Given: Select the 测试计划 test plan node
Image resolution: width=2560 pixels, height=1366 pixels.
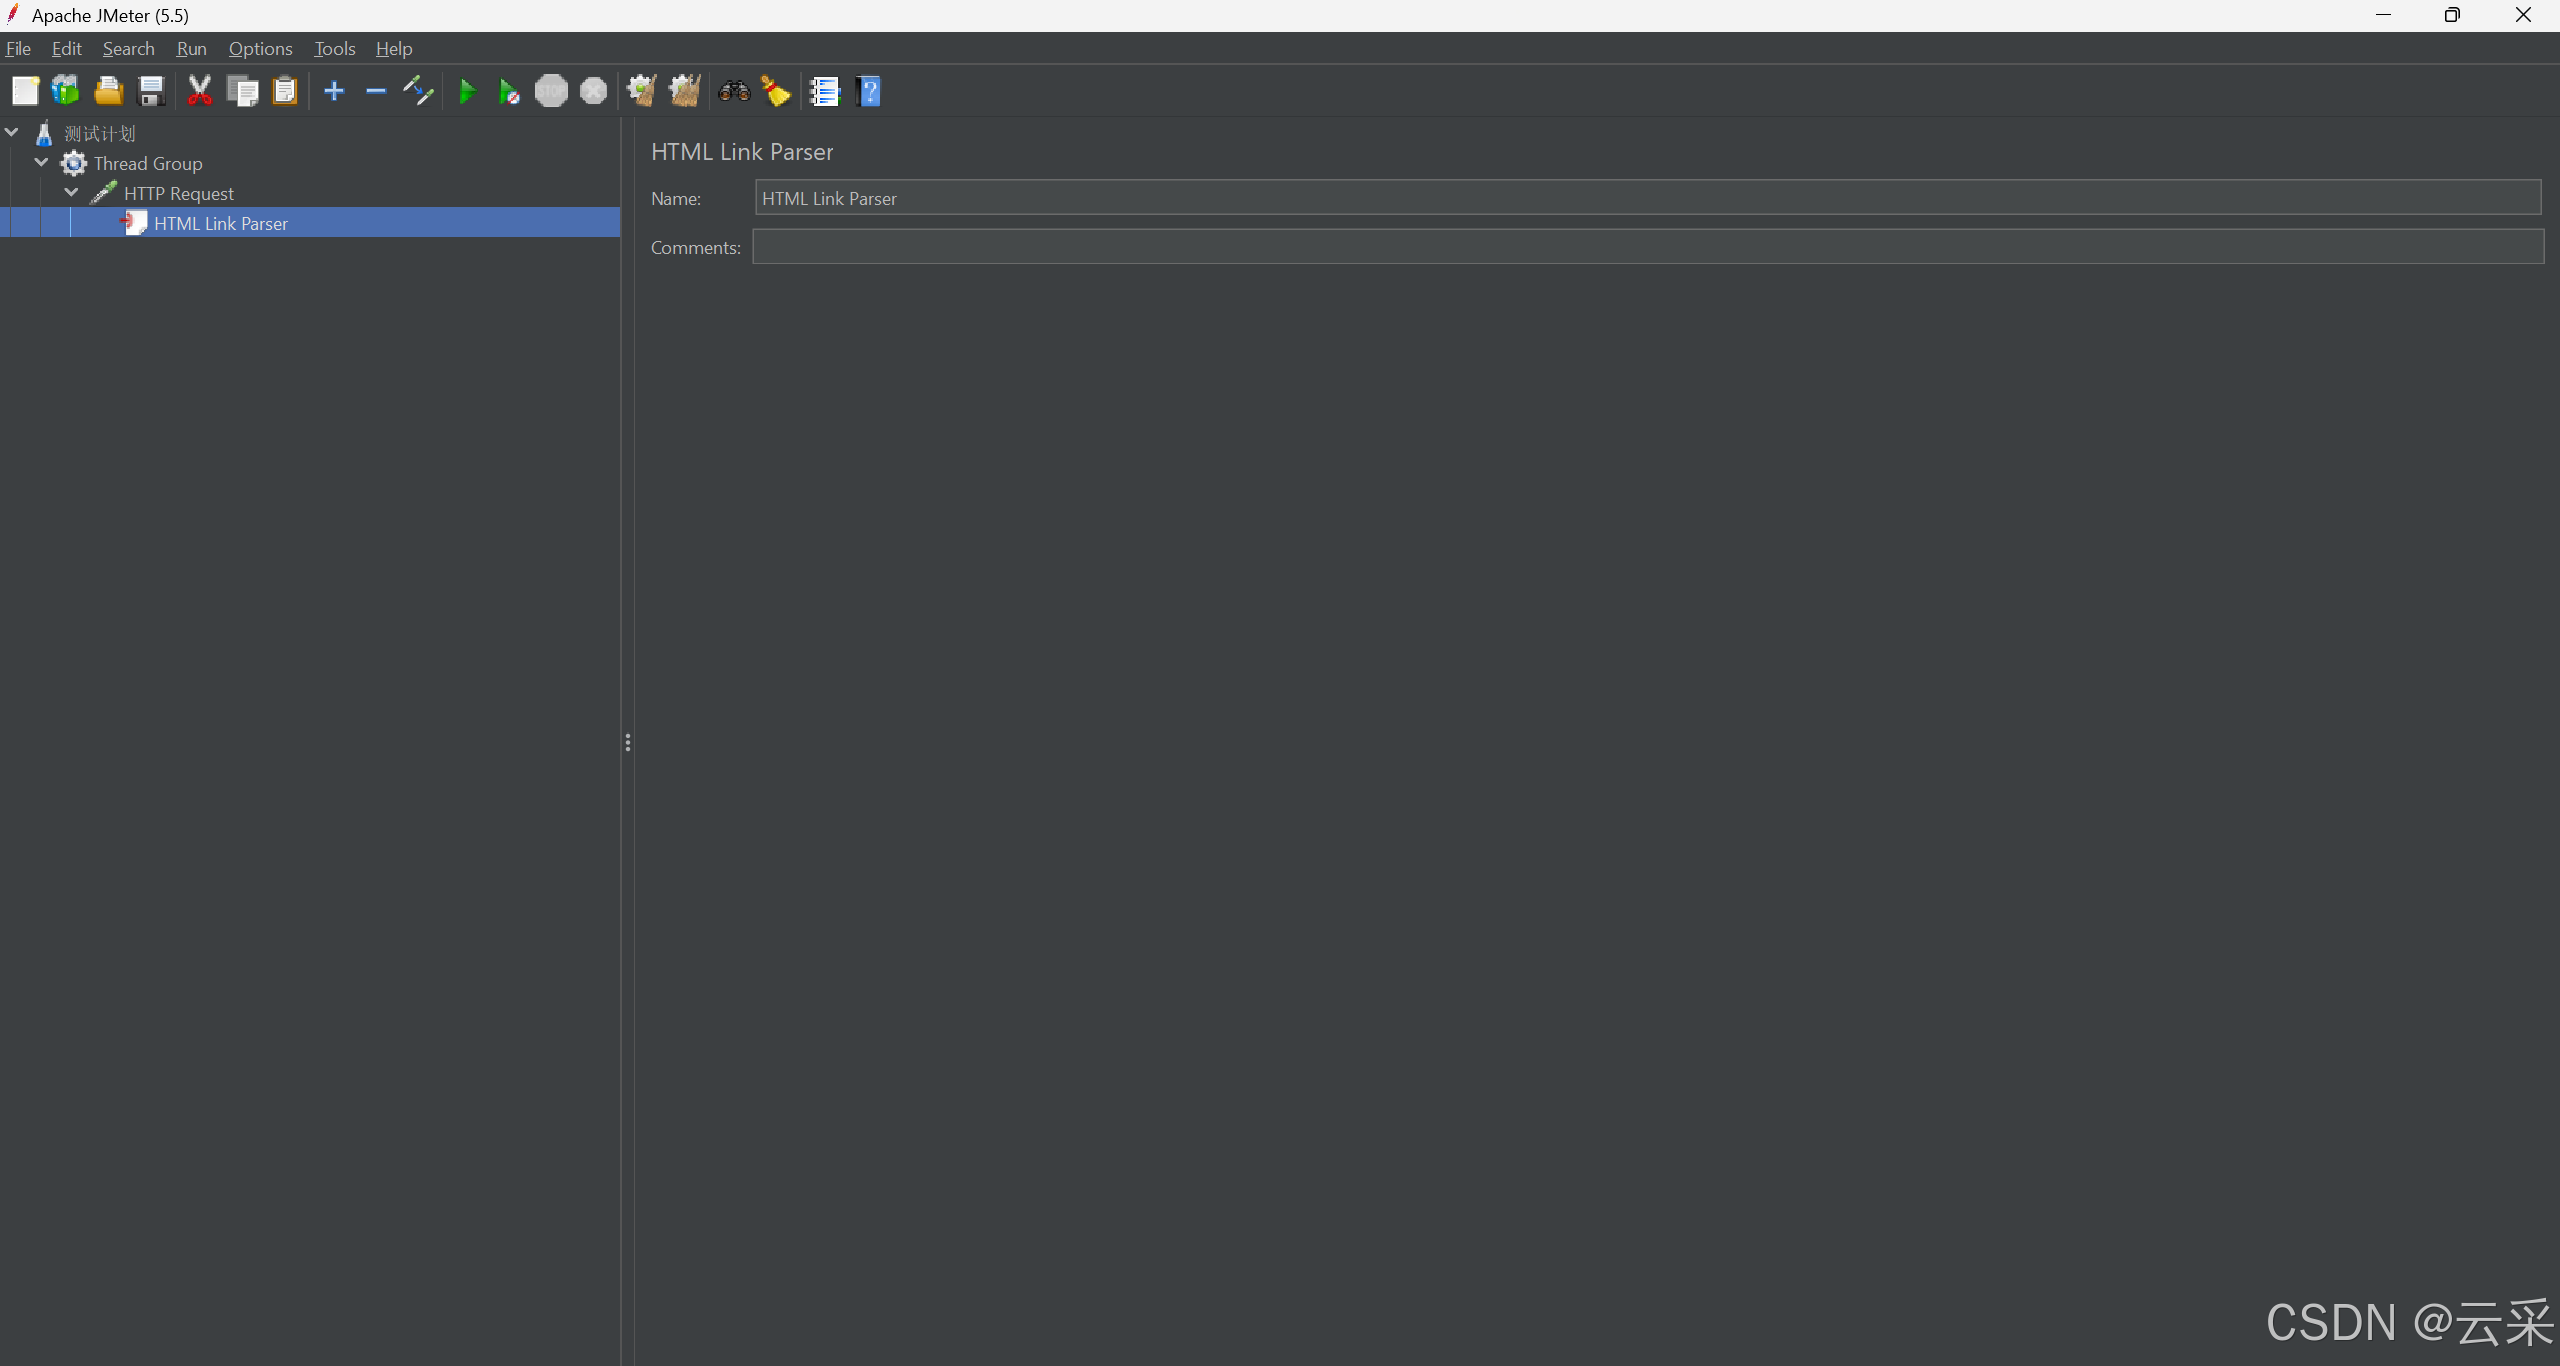Looking at the screenshot, I should [99, 133].
